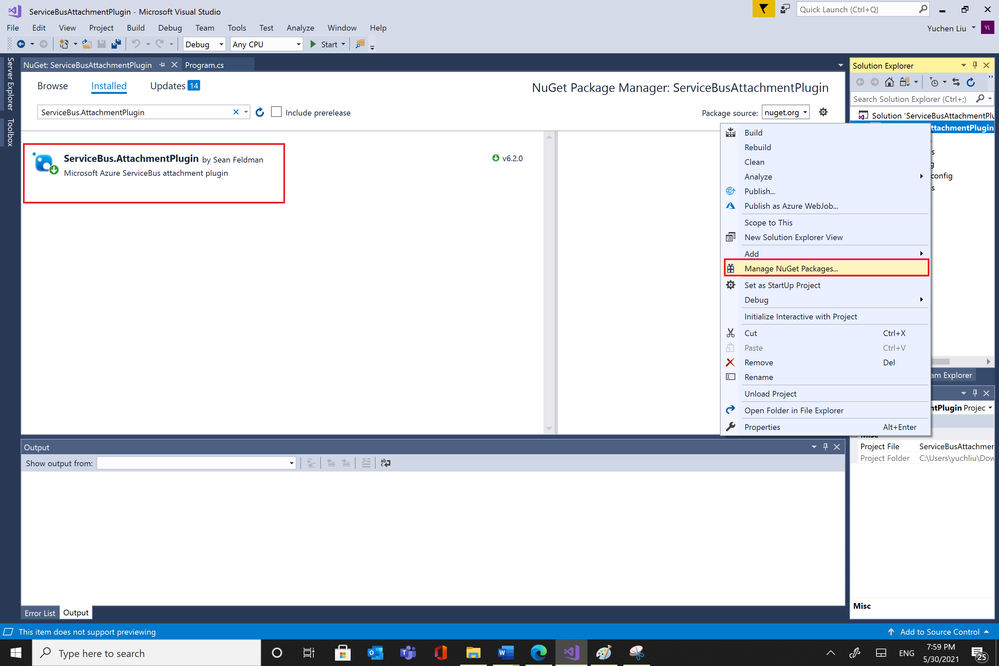
Task: Clear the NuGet search box text
Action: click(x=236, y=112)
